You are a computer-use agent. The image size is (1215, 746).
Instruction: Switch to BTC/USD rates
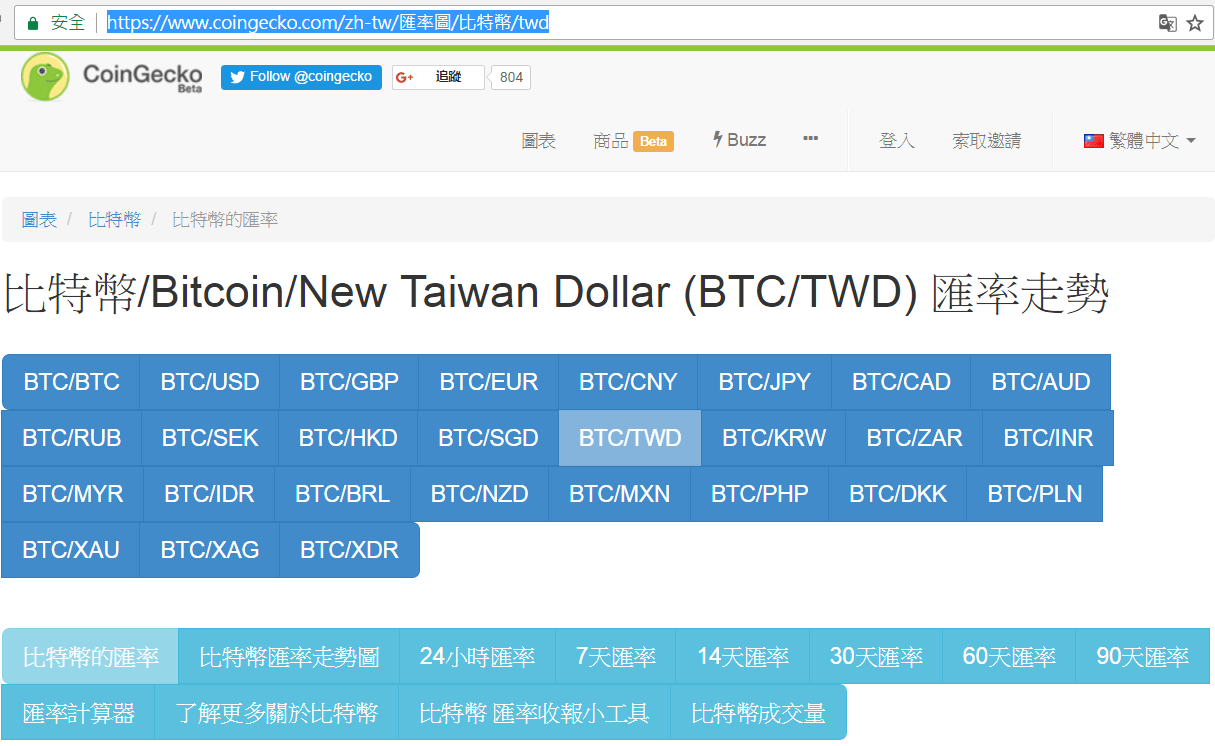(x=209, y=381)
